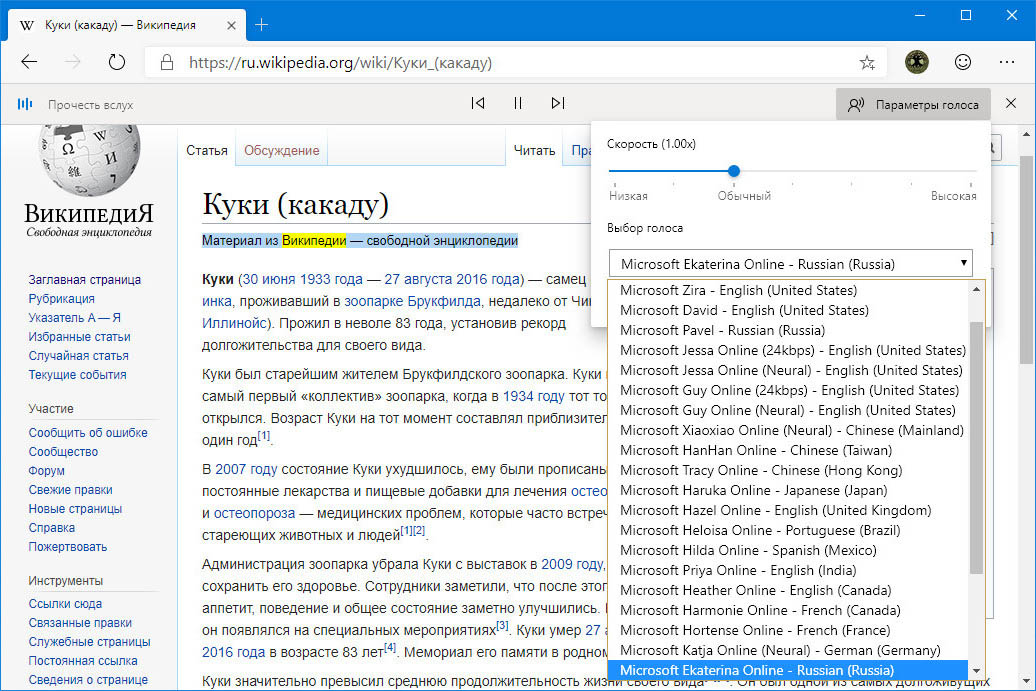Open the Свежие правки link
This screenshot has width=1036, height=691.
pos(71,490)
